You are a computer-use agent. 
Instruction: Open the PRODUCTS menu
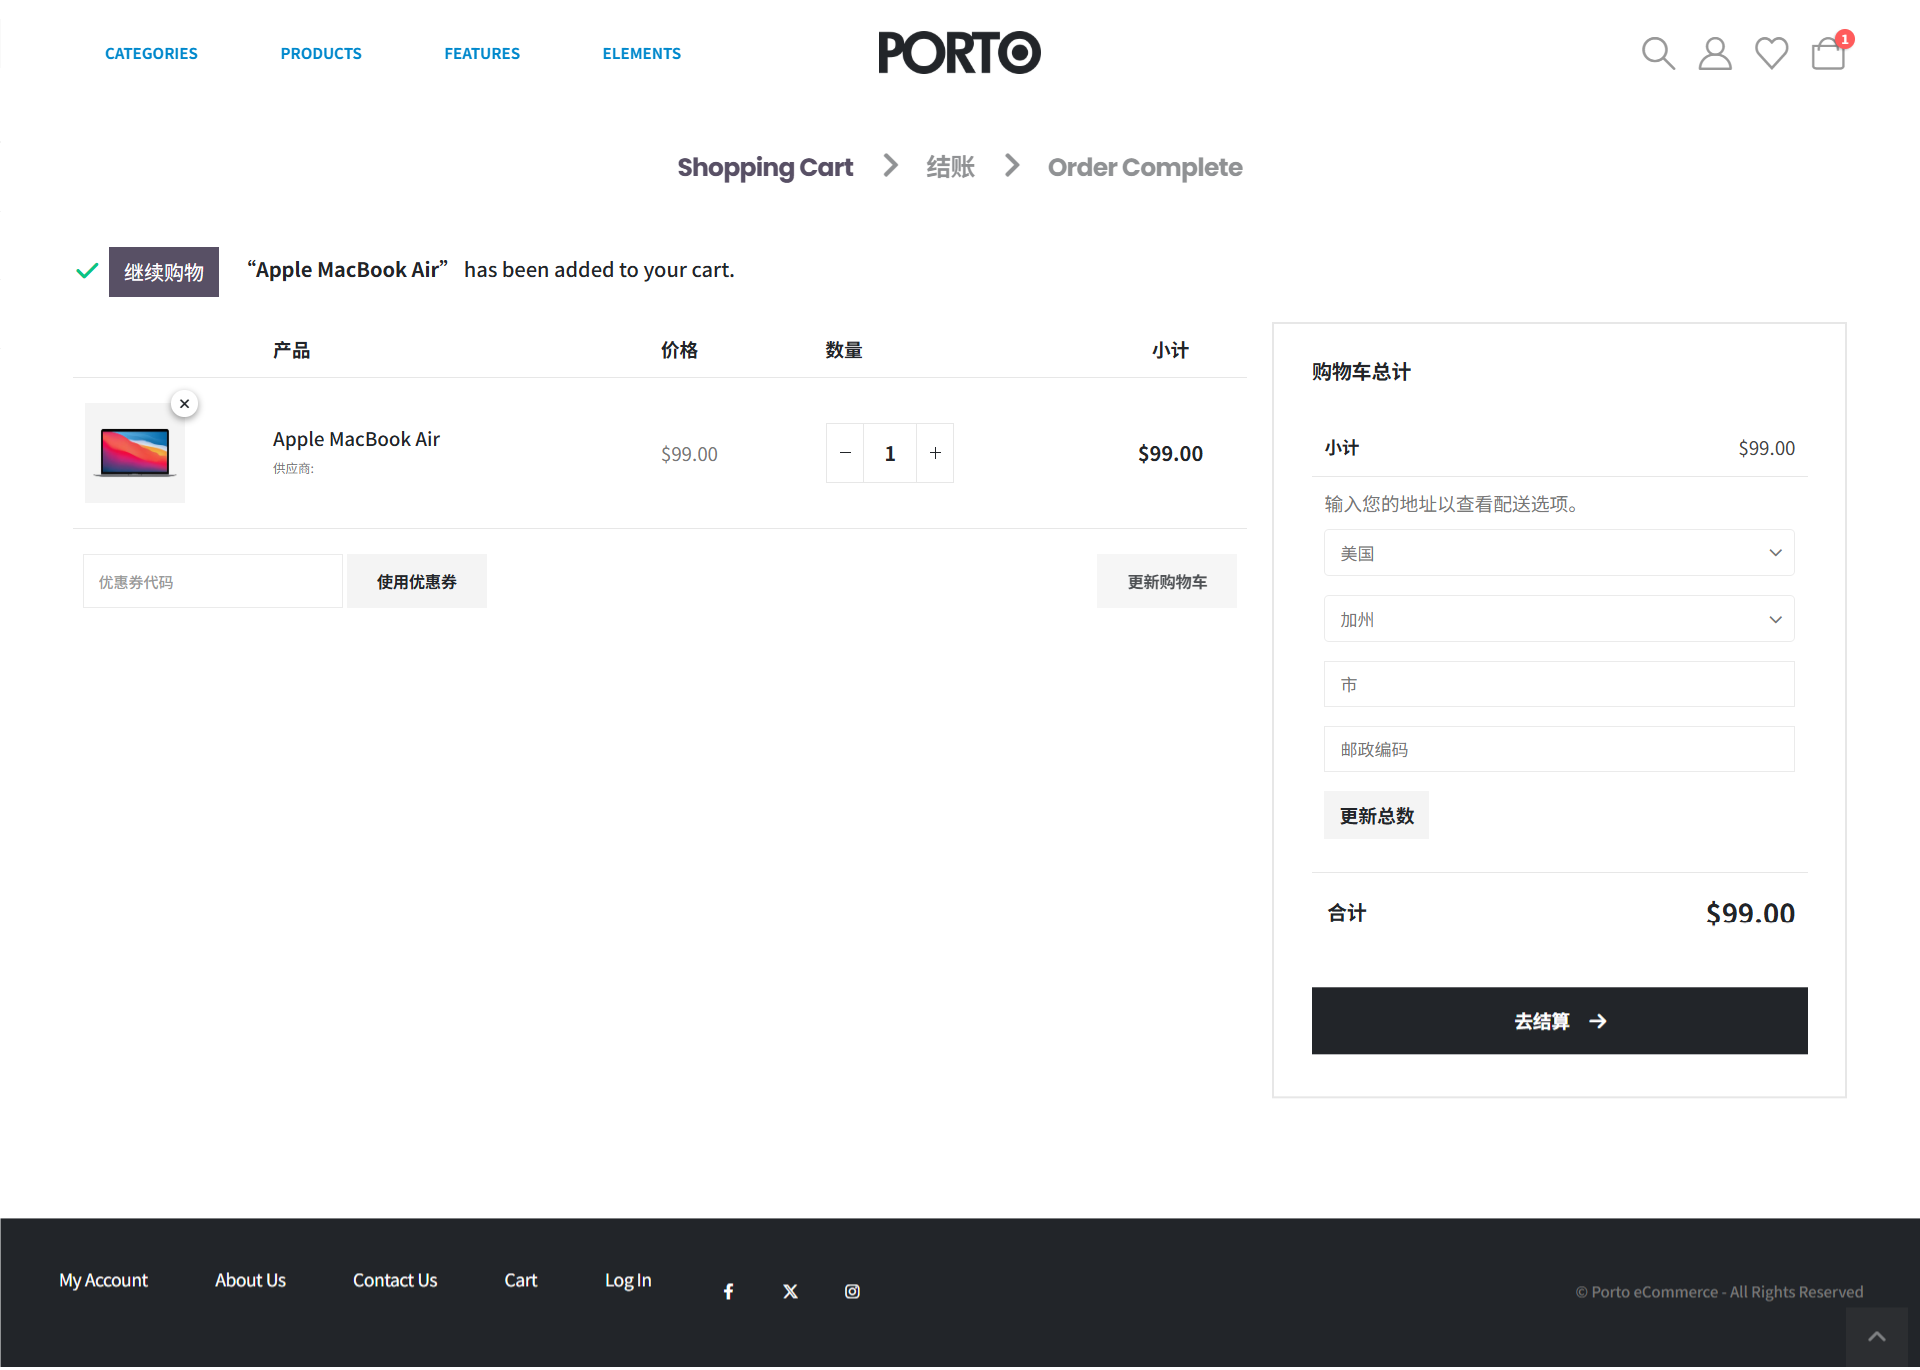tap(321, 54)
